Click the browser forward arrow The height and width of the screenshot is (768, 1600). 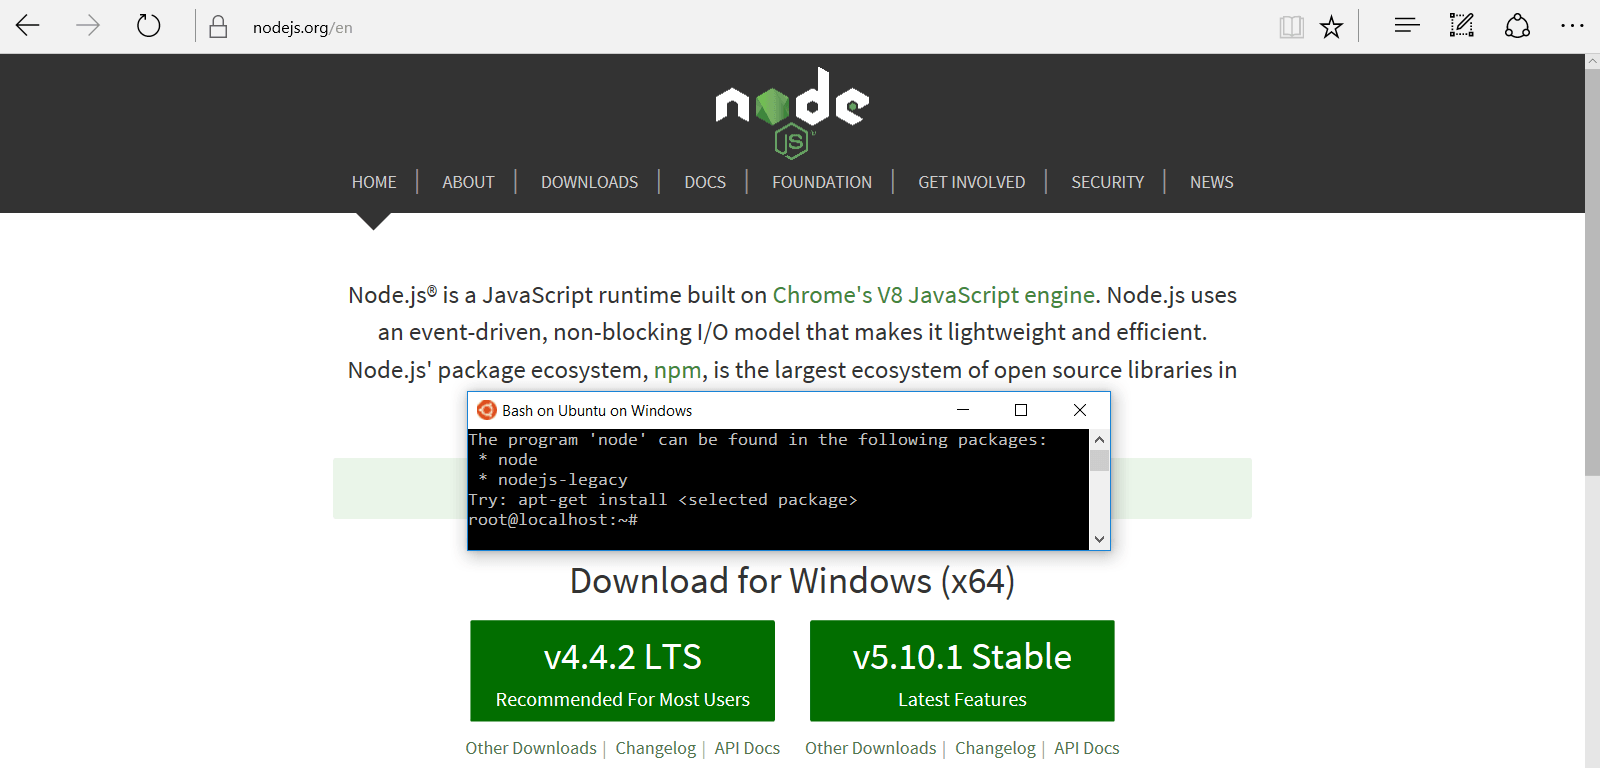coord(88,26)
